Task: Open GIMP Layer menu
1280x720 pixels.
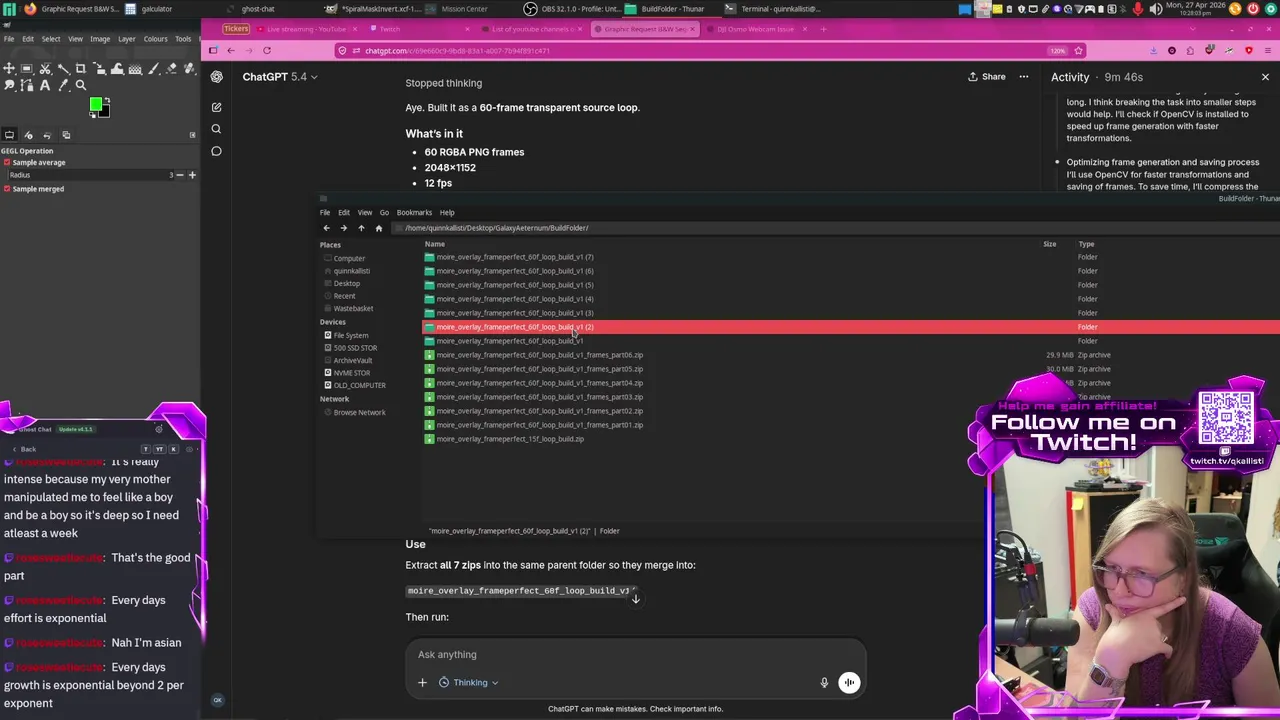Action: click(126, 39)
